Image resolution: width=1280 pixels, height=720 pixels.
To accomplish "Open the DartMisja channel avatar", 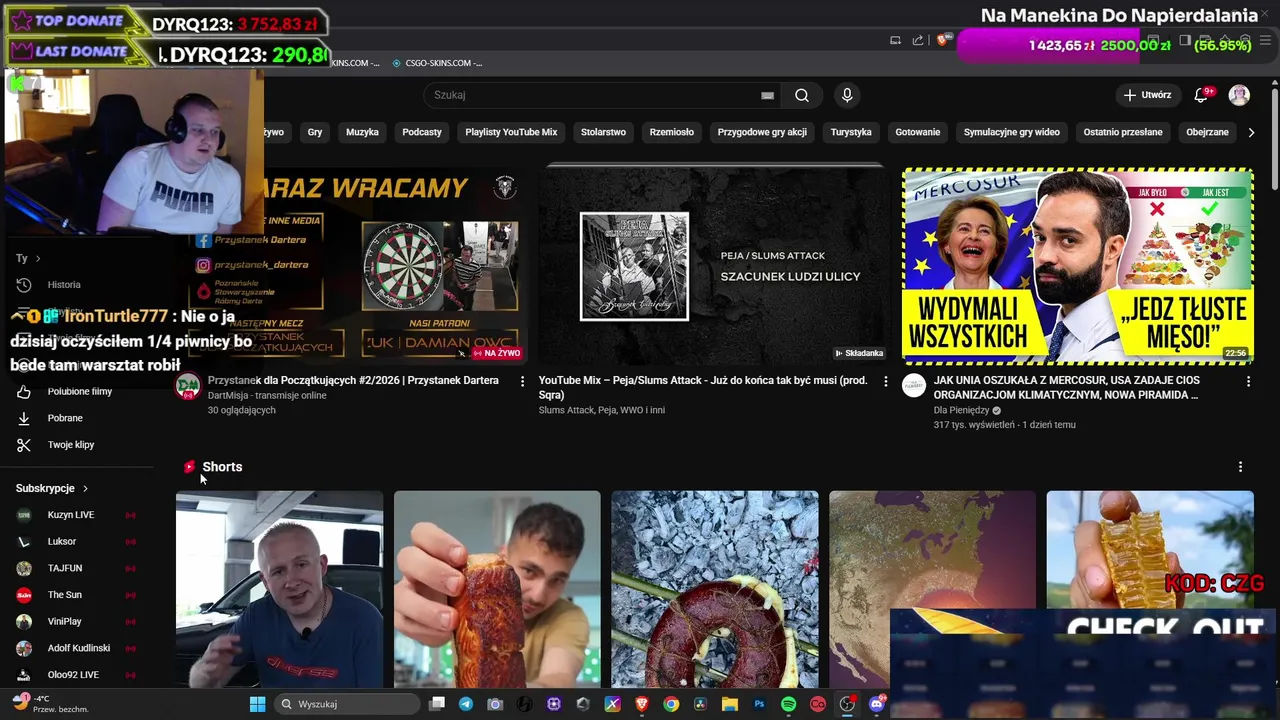I will [x=188, y=387].
